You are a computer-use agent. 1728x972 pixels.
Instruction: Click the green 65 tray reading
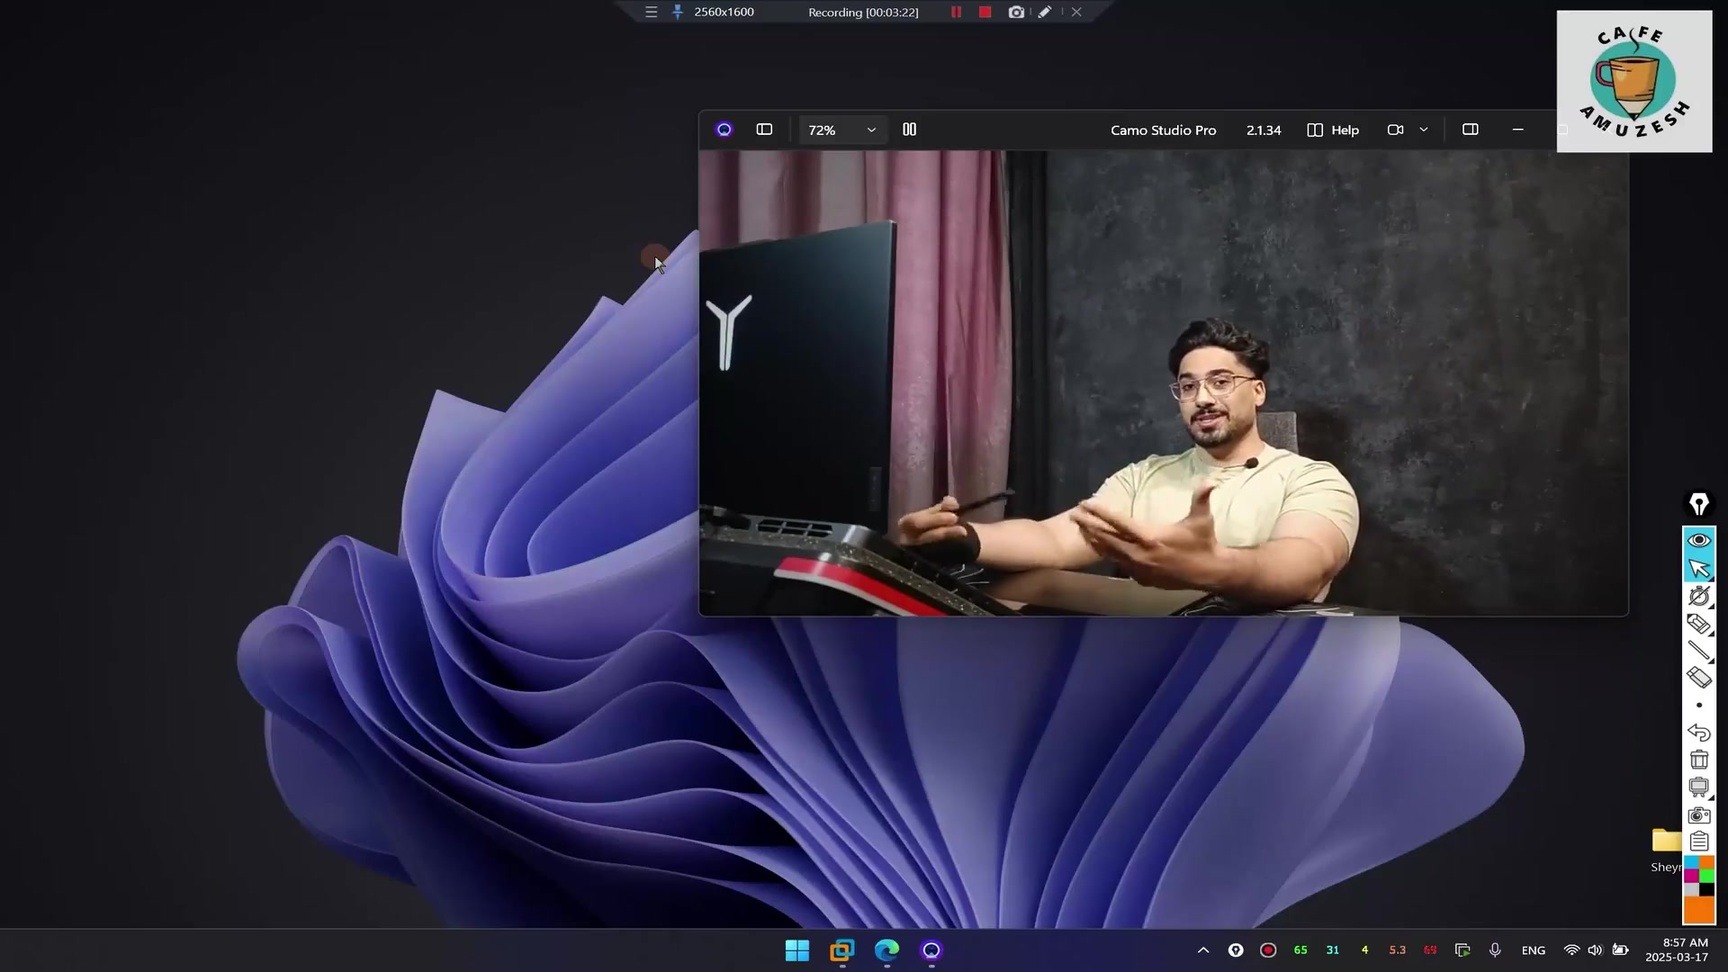point(1300,950)
